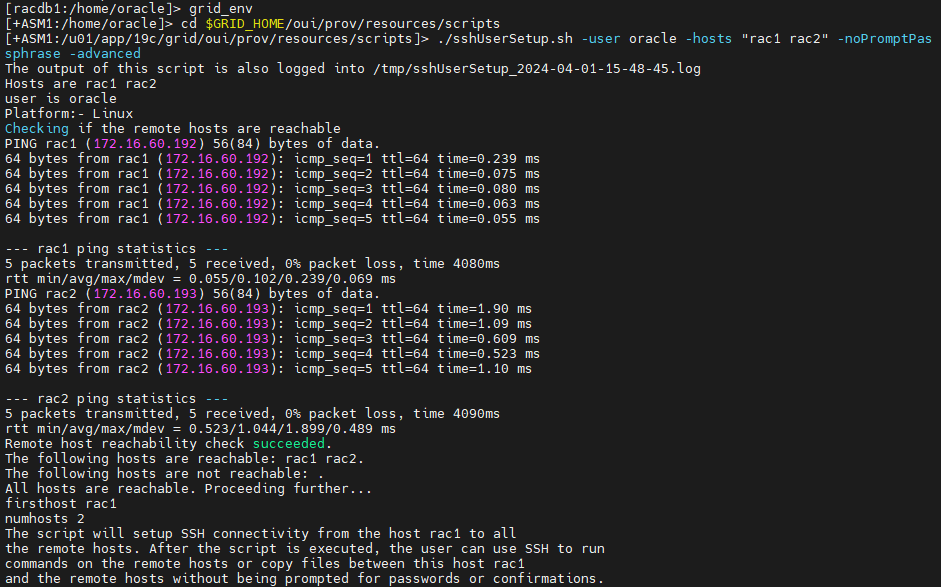The image size is (941, 587).
Task: Click the 'Hosts are rac1 rac2' line
Action: click(x=81, y=84)
